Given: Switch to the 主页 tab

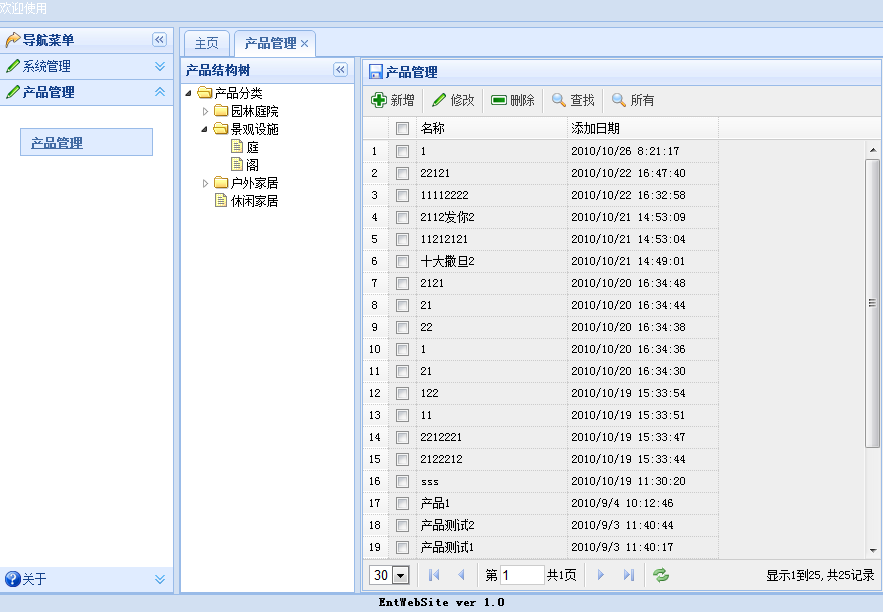Looking at the screenshot, I should coord(207,43).
